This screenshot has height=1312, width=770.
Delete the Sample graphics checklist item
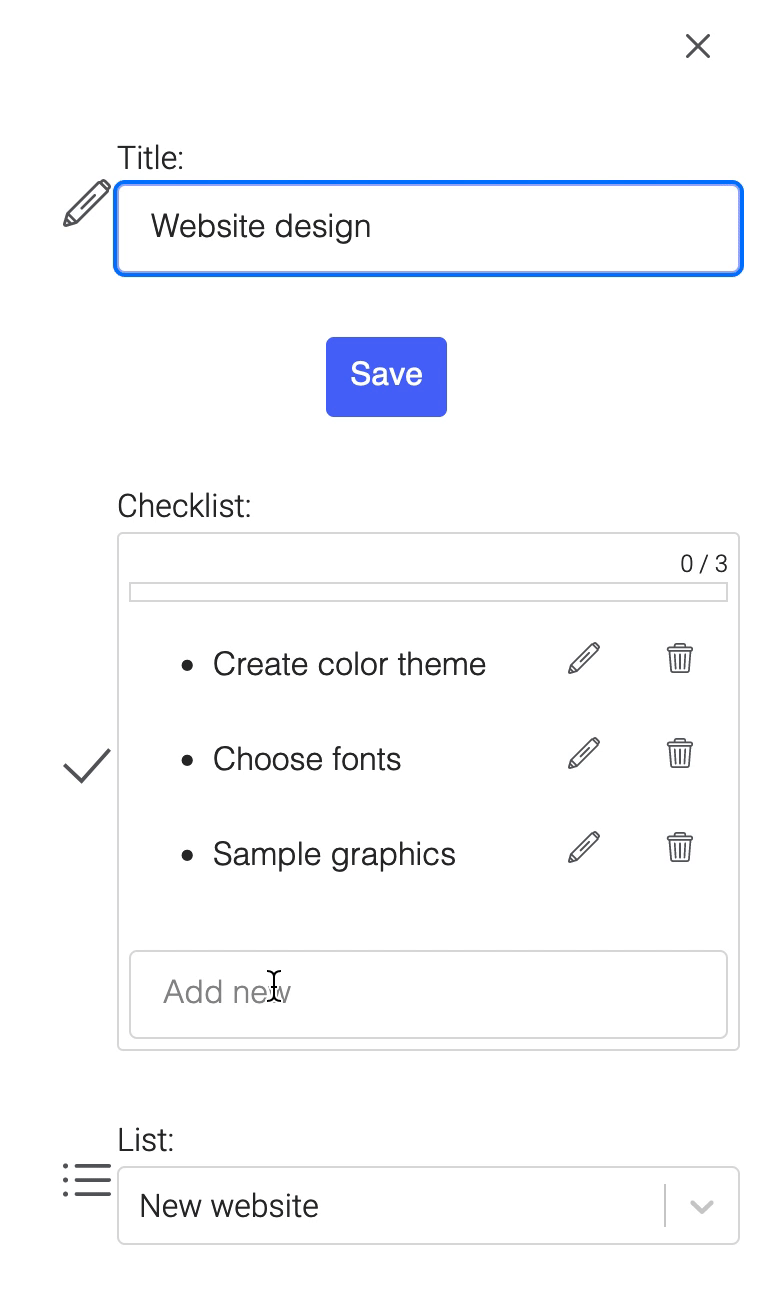coord(679,847)
